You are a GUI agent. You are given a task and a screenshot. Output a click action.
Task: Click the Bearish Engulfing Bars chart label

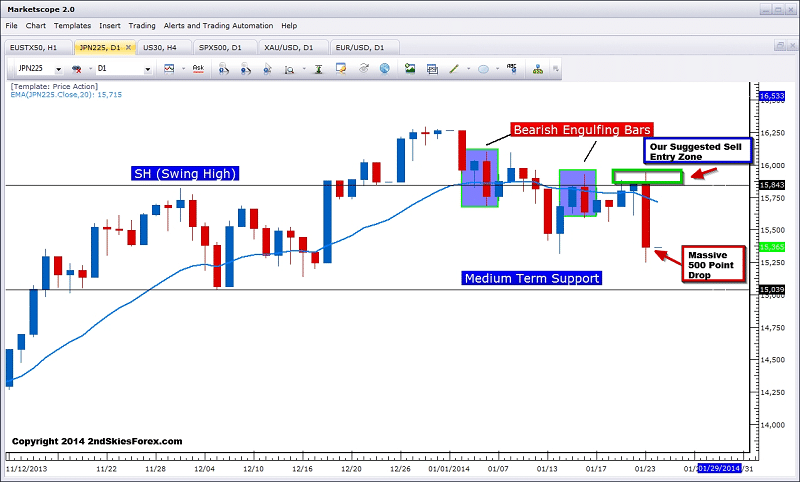pos(582,130)
